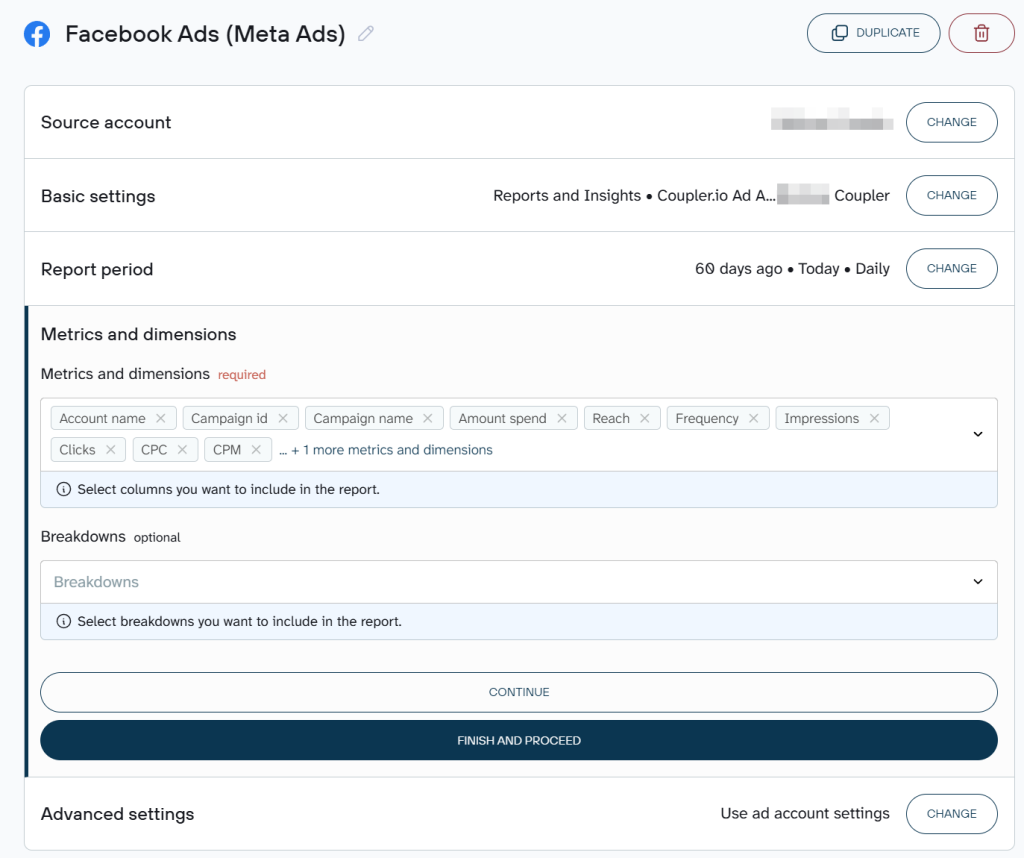Change the Report period
The width and height of the screenshot is (1024, 858).
952,268
